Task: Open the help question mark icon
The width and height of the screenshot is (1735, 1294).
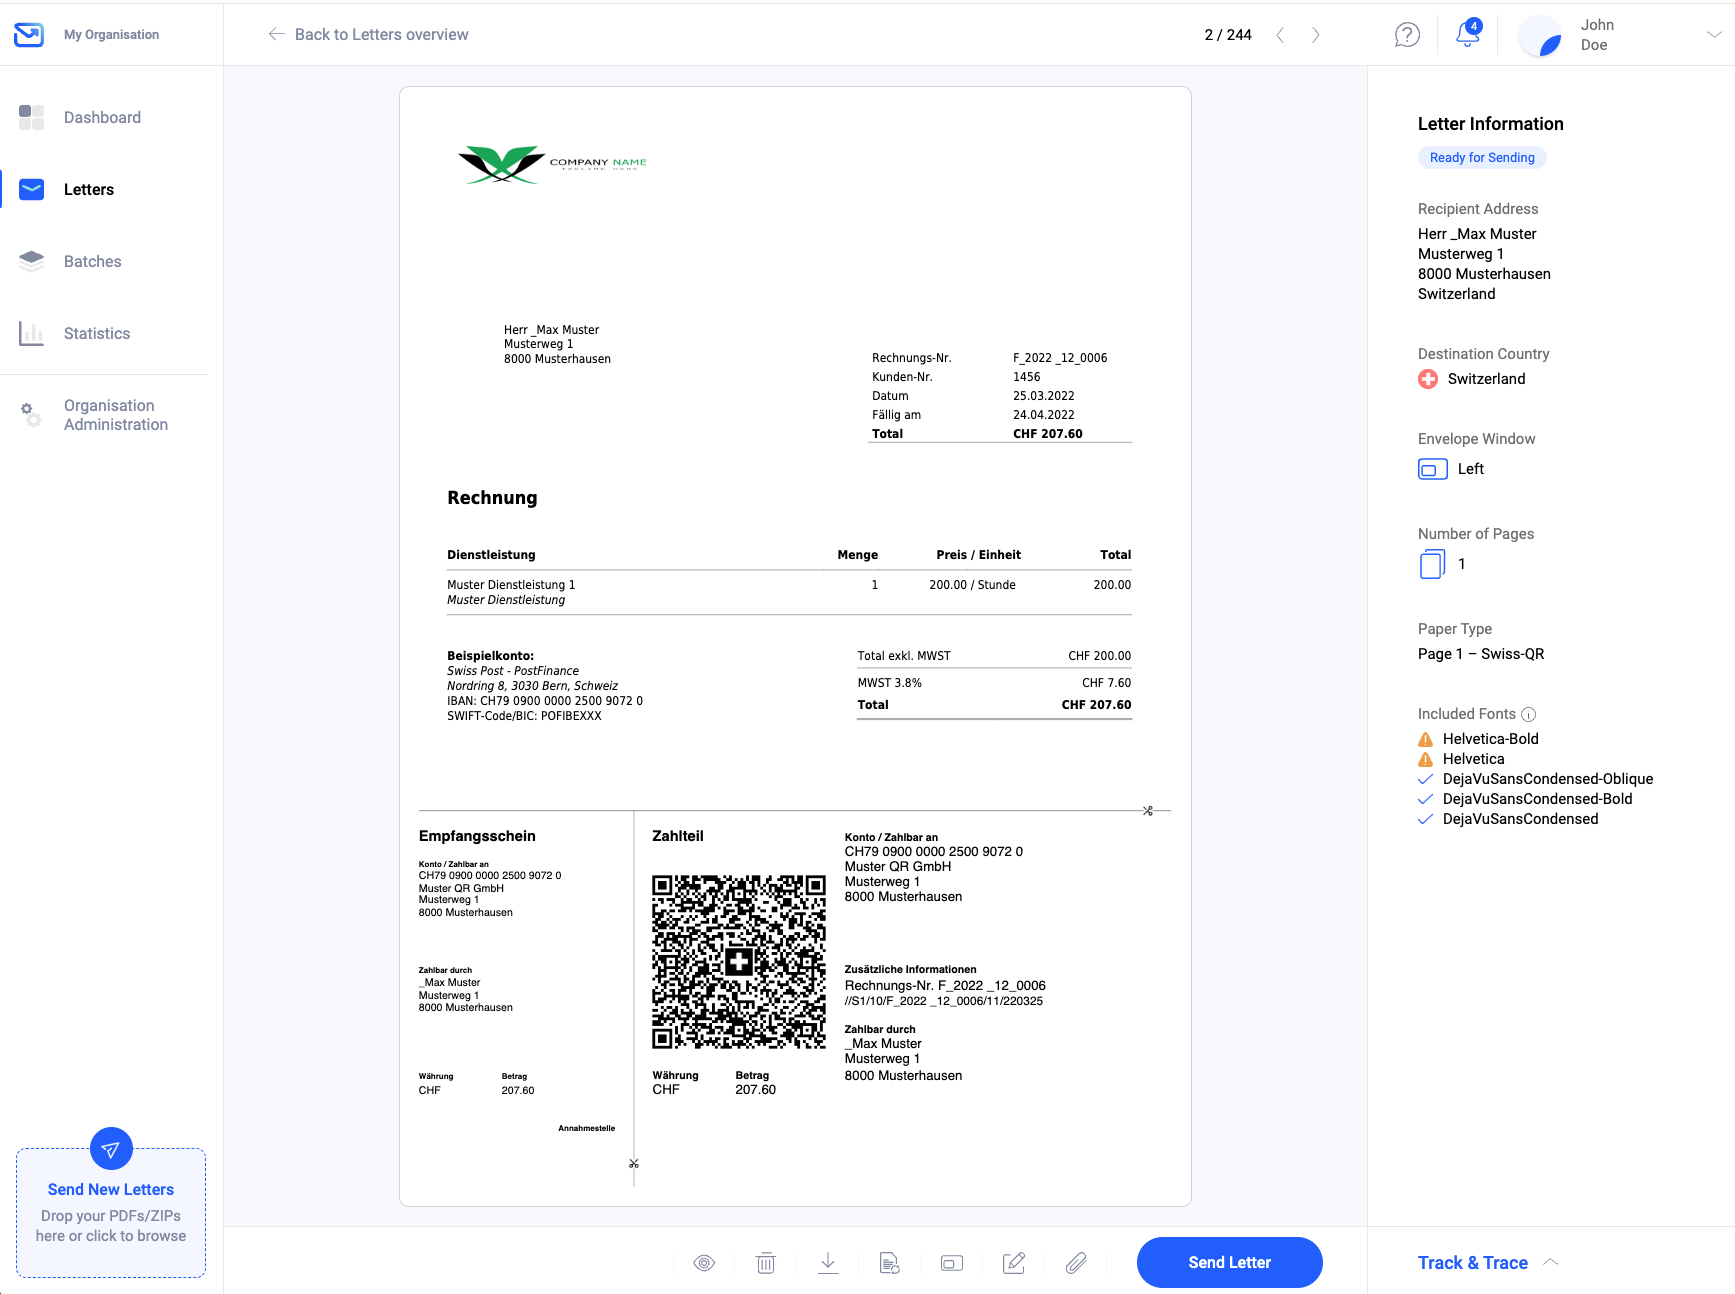Action: [1407, 35]
